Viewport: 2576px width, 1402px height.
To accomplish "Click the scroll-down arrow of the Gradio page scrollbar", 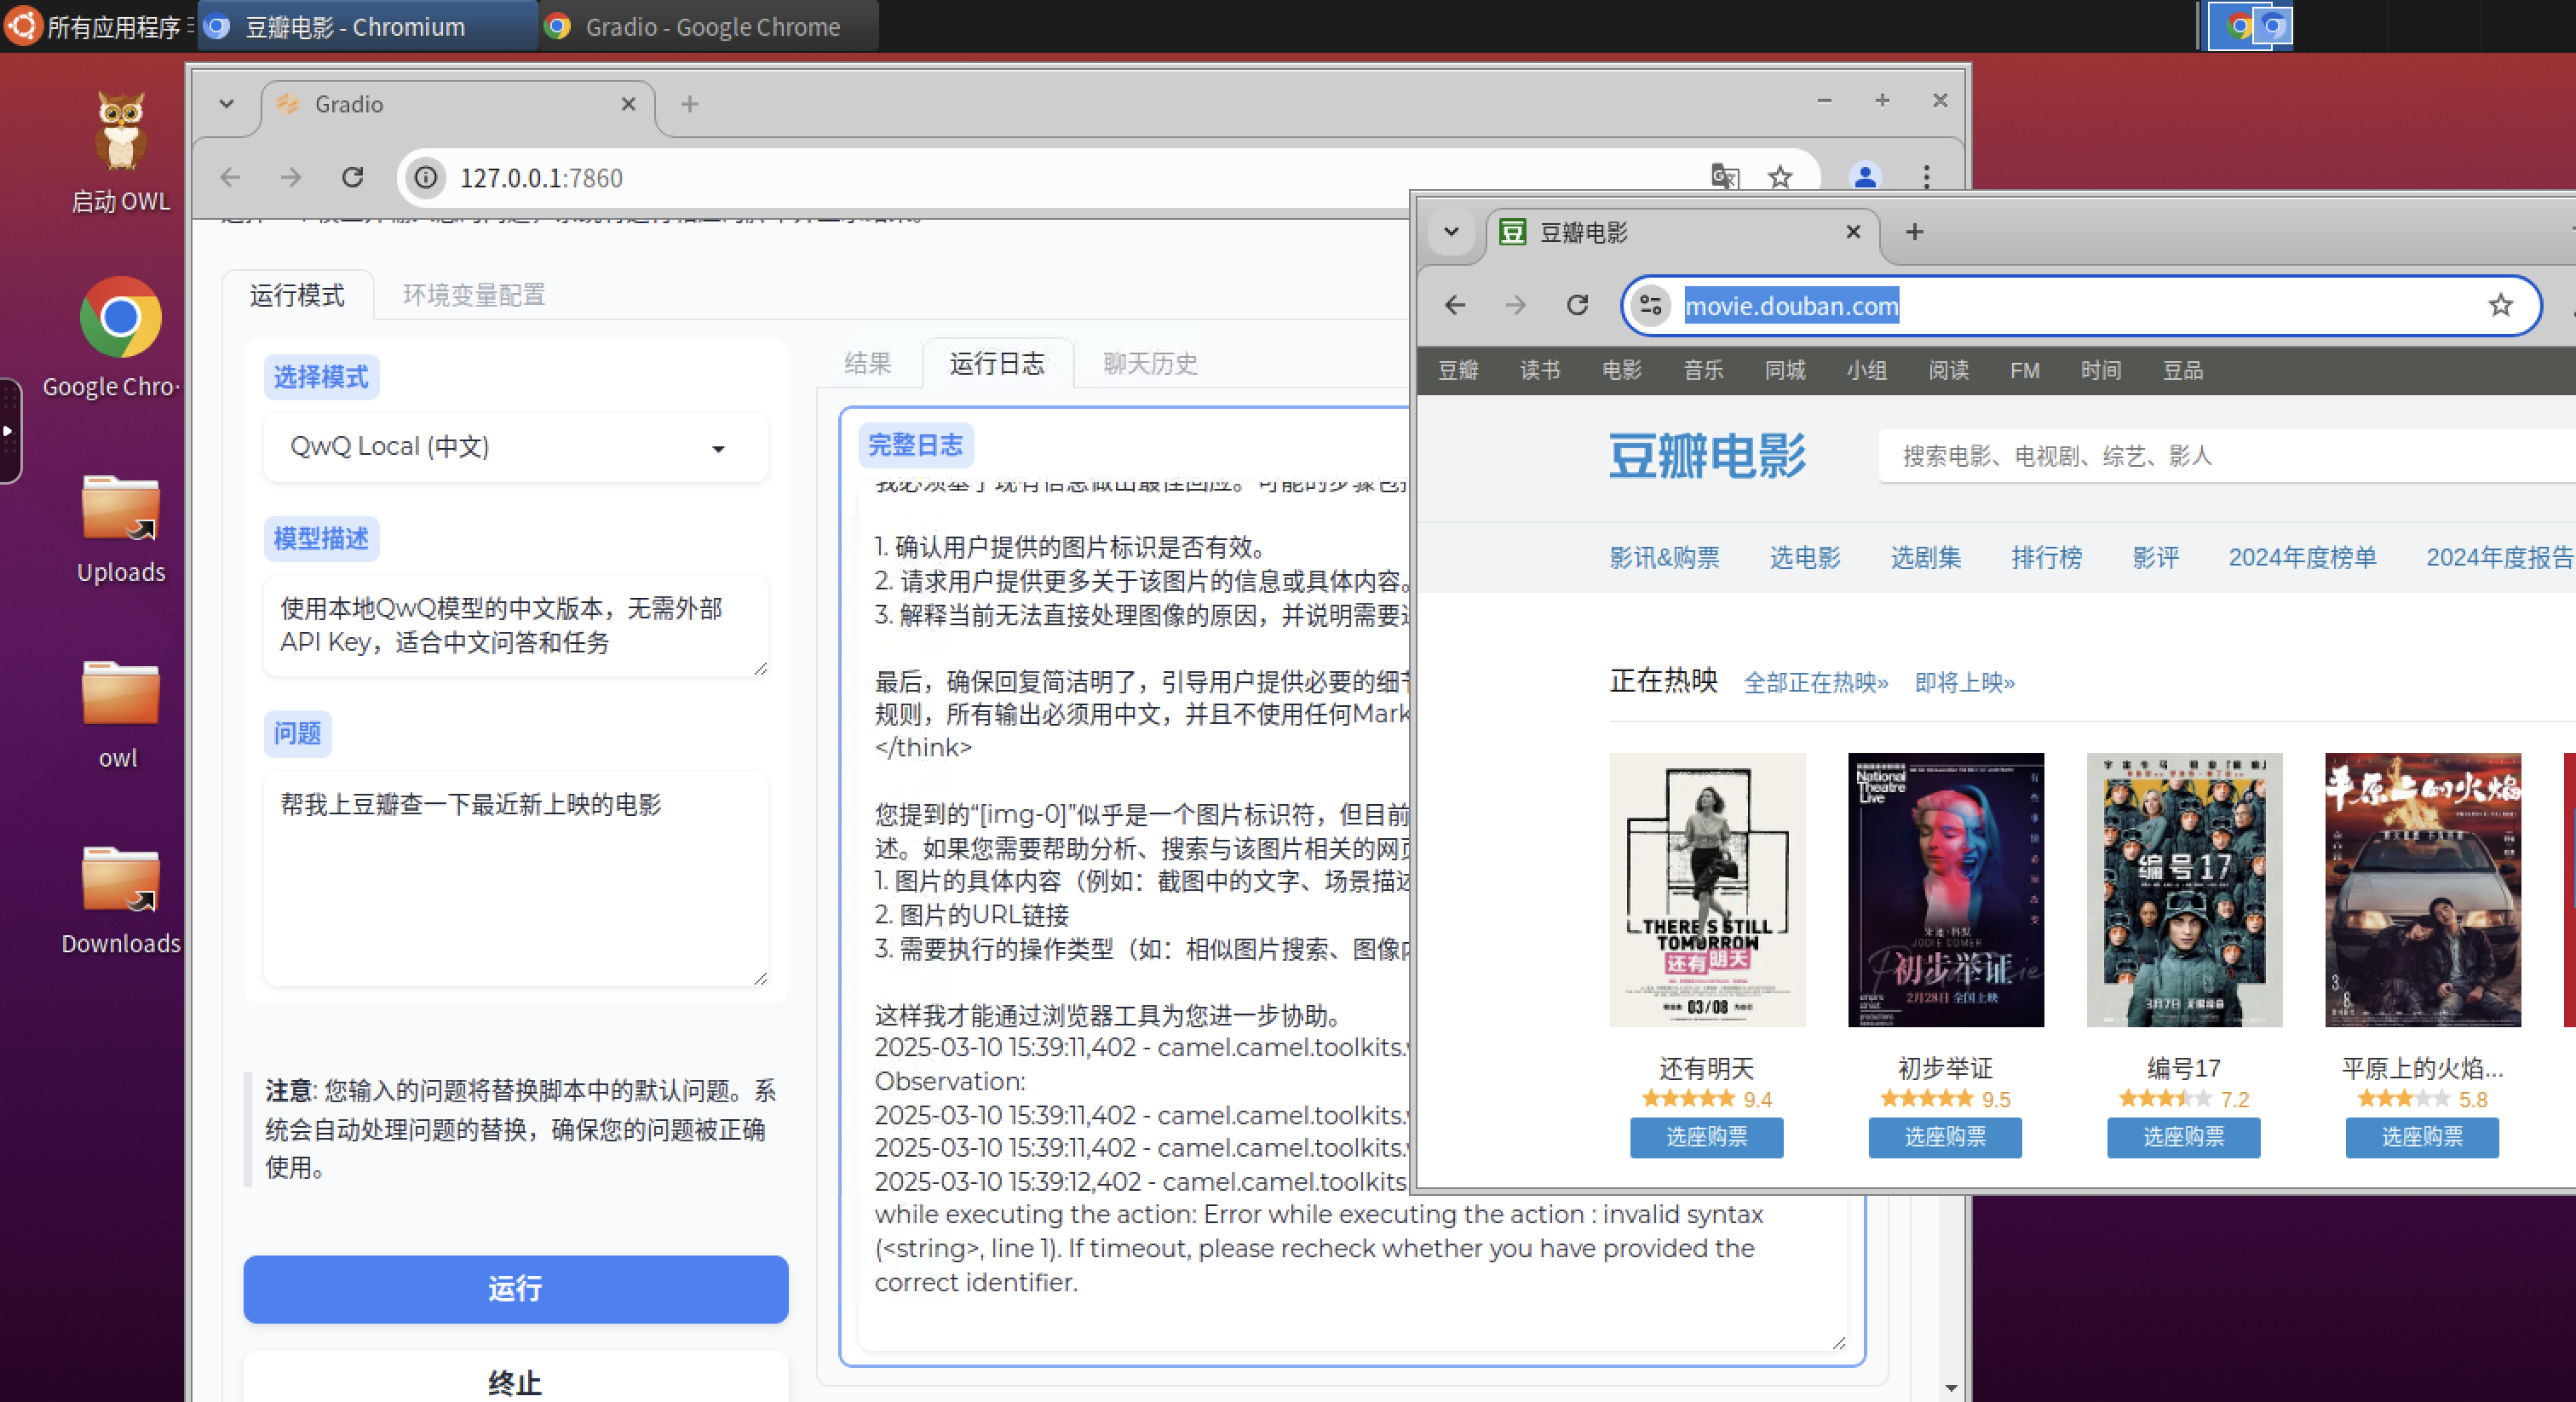I will coord(1951,1388).
